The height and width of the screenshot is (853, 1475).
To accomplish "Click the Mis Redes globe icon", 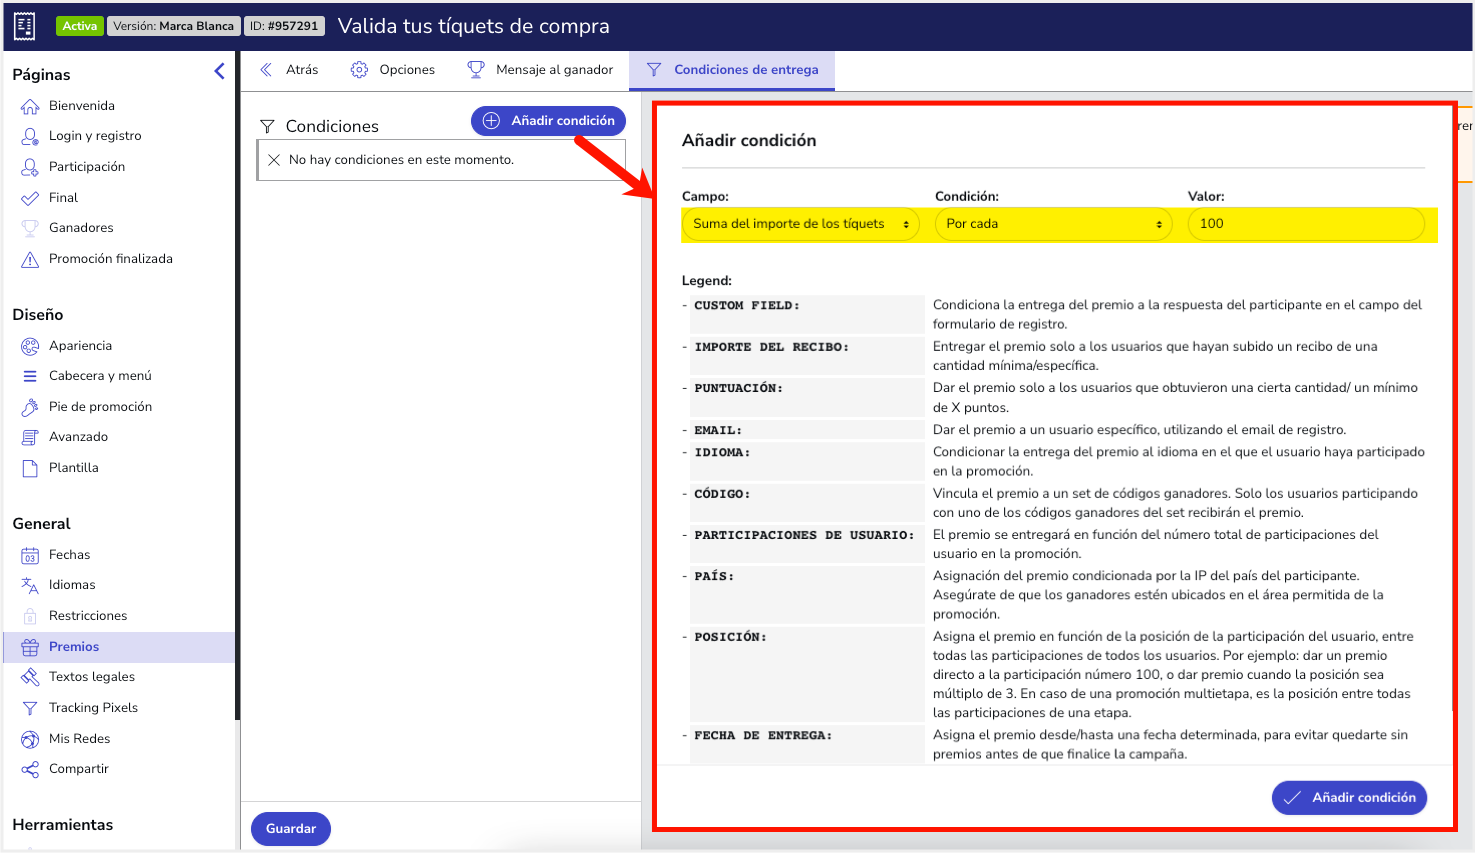I will tap(30, 739).
